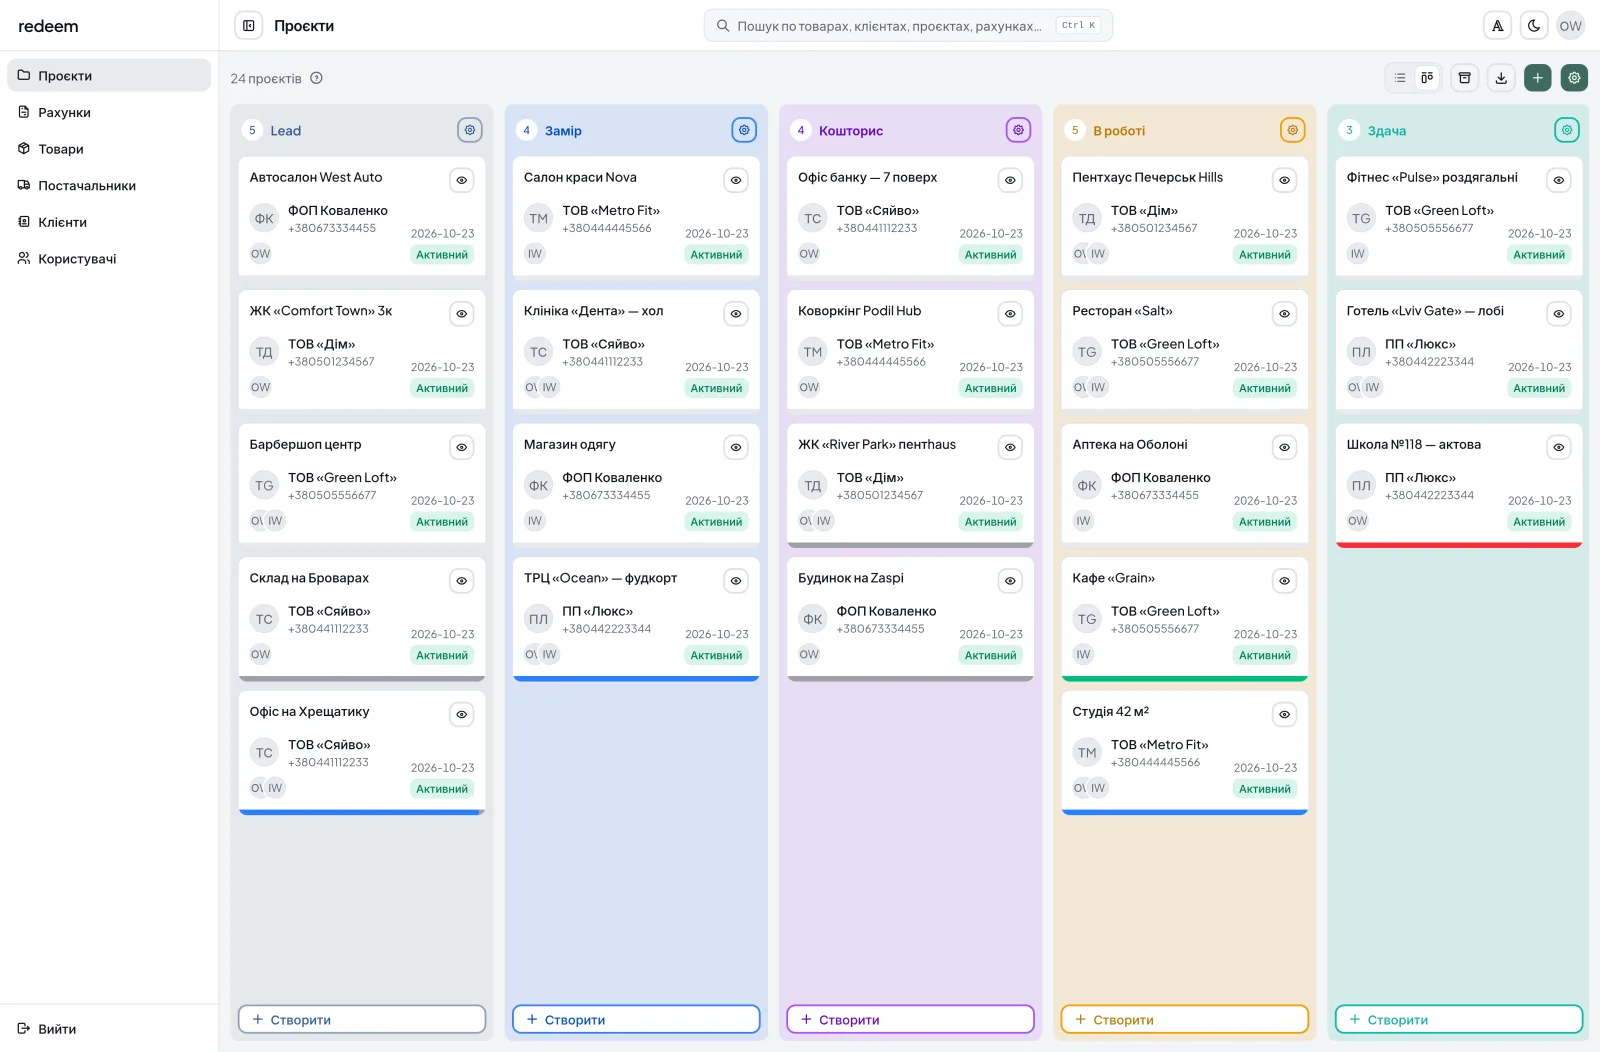This screenshot has width=1600, height=1052.
Task: Click Створити in the Кошторис column
Action: pyautogui.click(x=910, y=1020)
